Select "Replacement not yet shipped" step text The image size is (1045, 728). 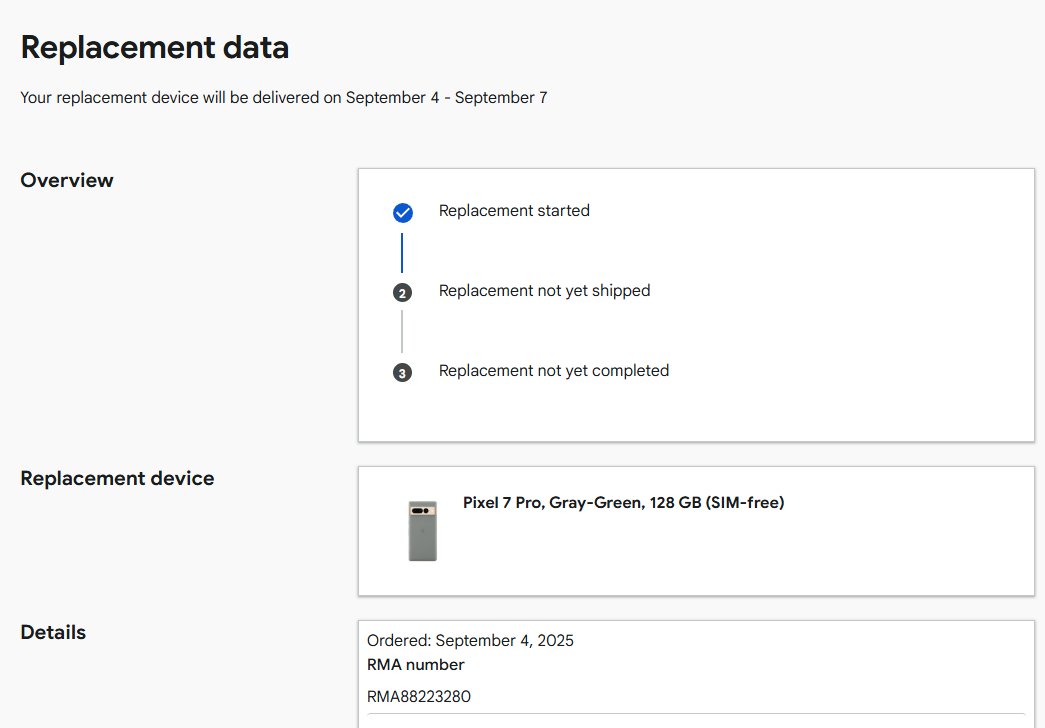[544, 291]
